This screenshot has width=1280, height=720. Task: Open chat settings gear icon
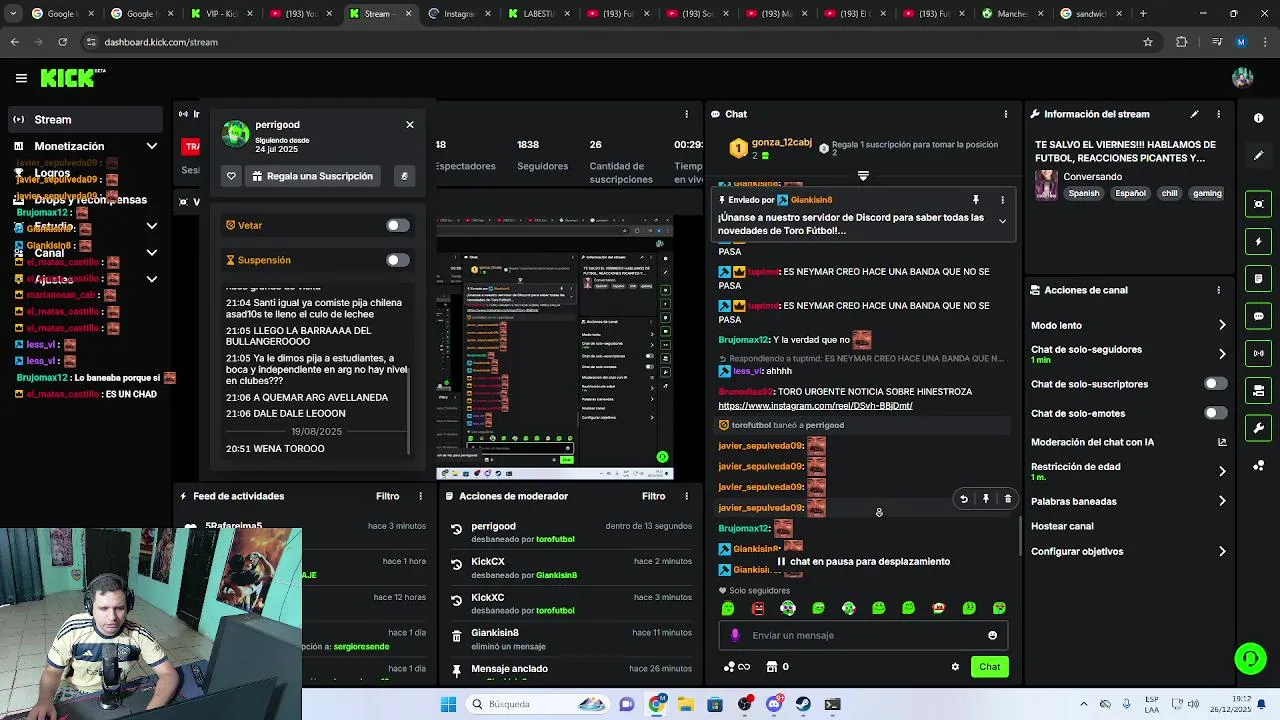coord(955,667)
